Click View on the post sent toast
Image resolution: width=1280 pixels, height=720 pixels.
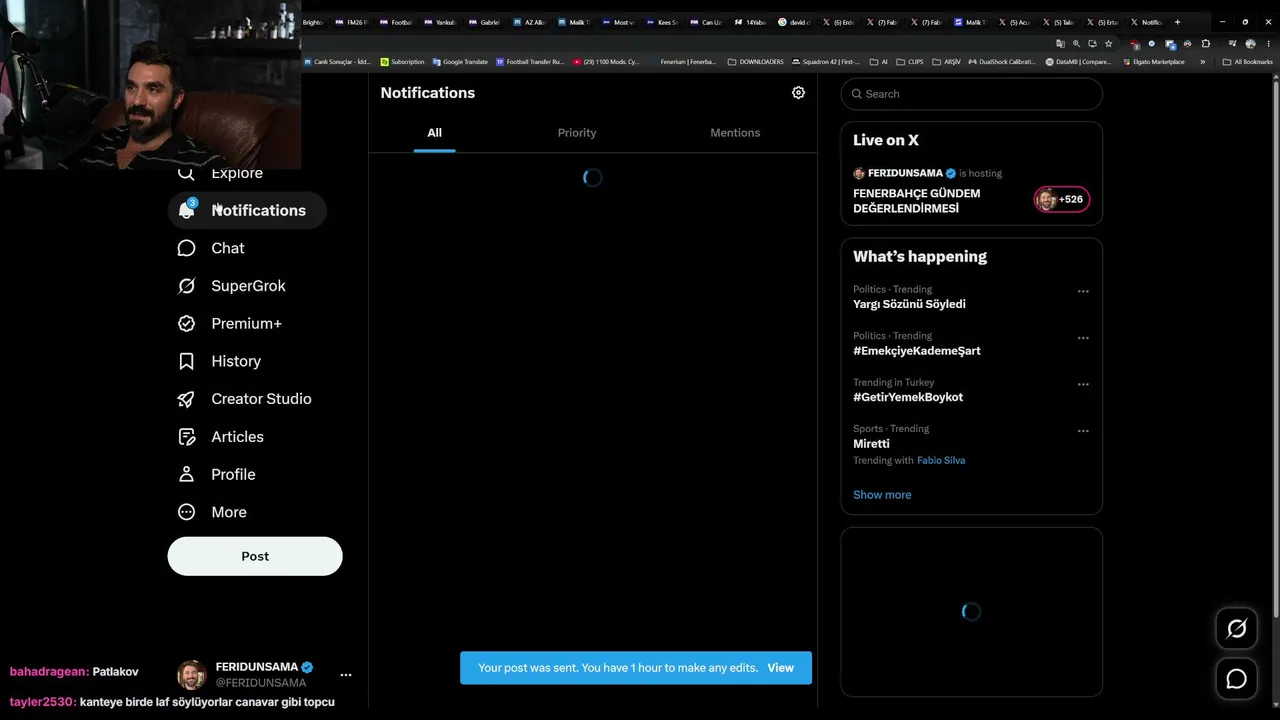click(x=780, y=668)
